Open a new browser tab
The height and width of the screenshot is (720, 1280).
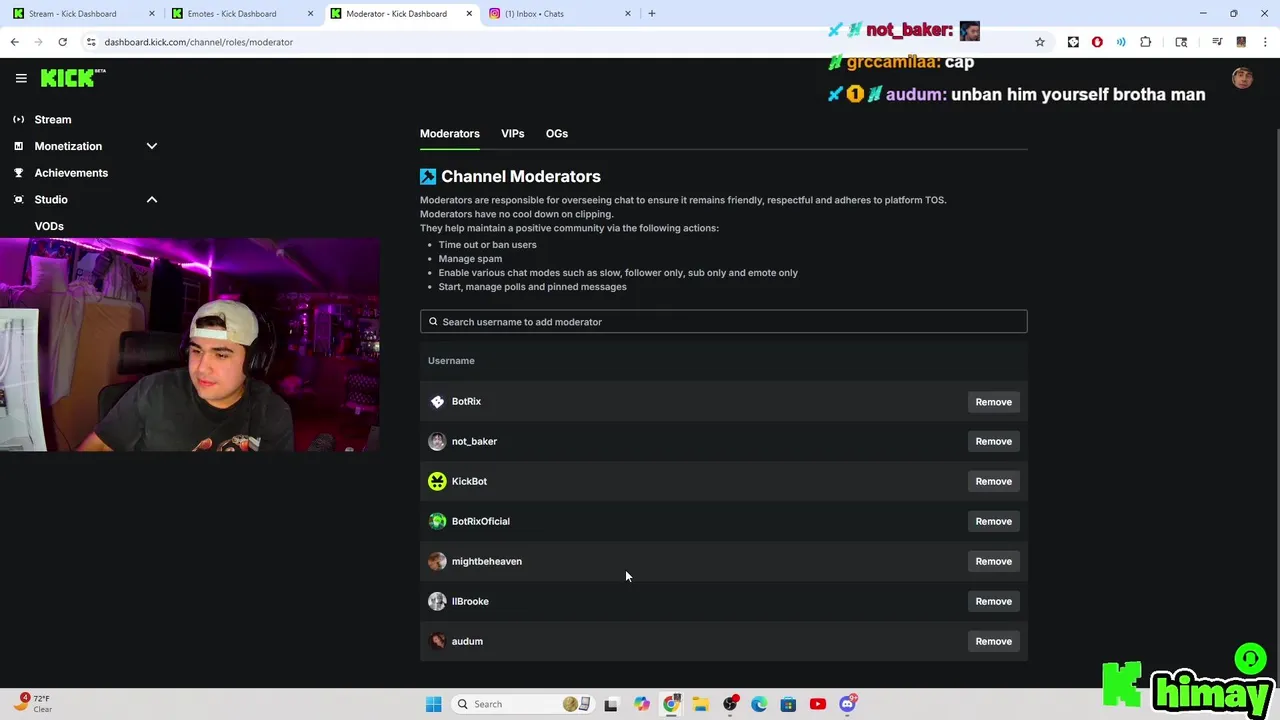click(x=652, y=13)
